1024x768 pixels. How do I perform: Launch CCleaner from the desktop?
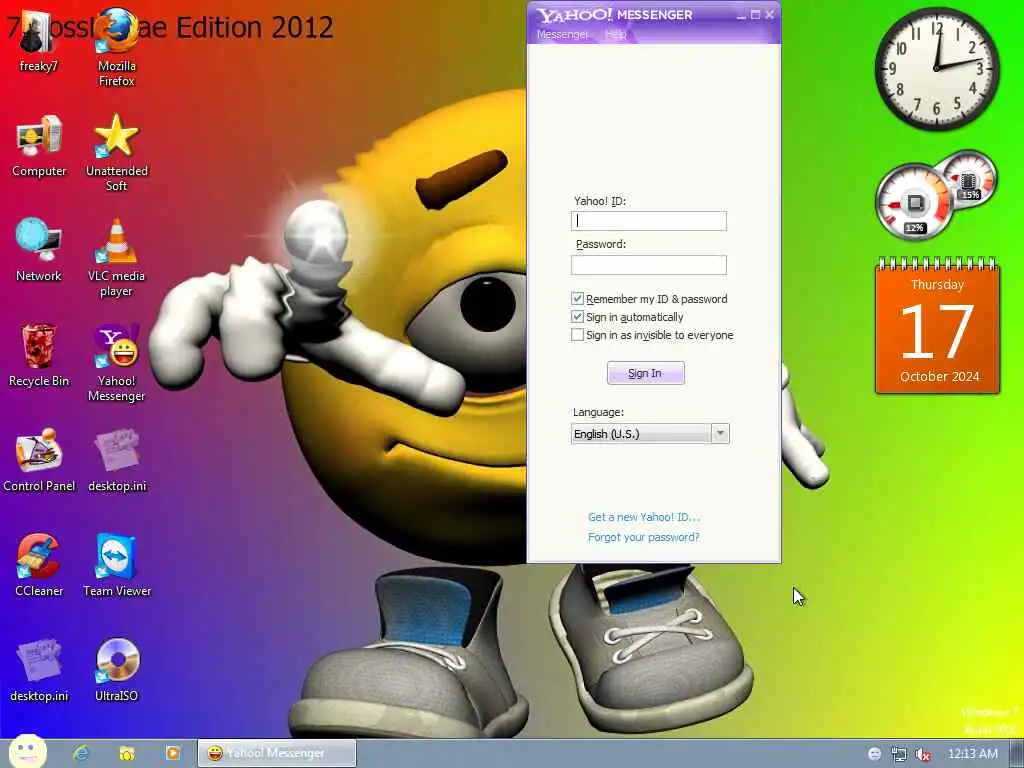(39, 566)
